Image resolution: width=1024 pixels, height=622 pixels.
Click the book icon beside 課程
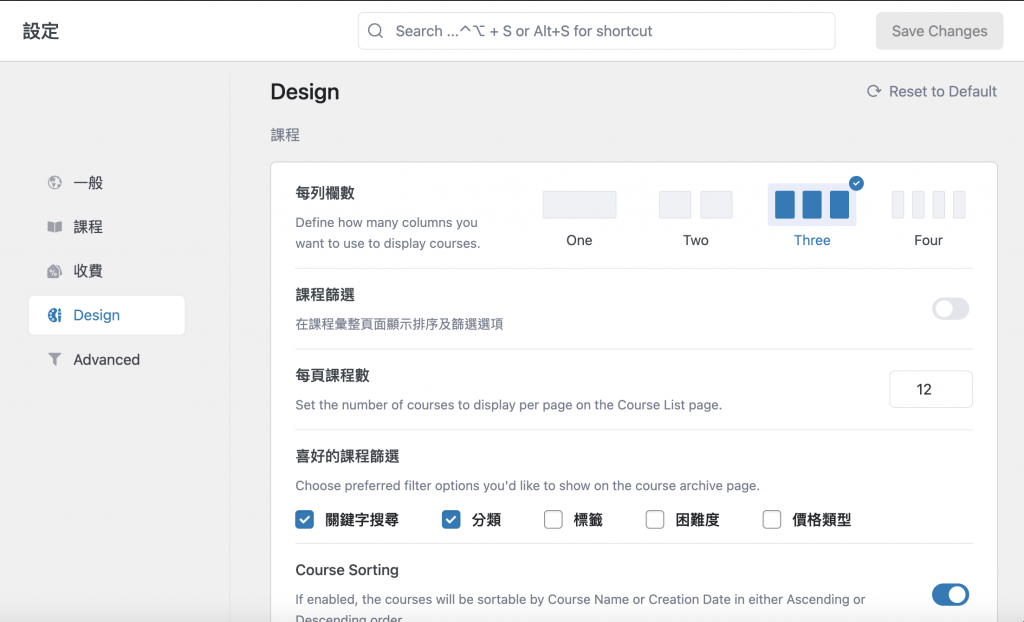click(55, 227)
